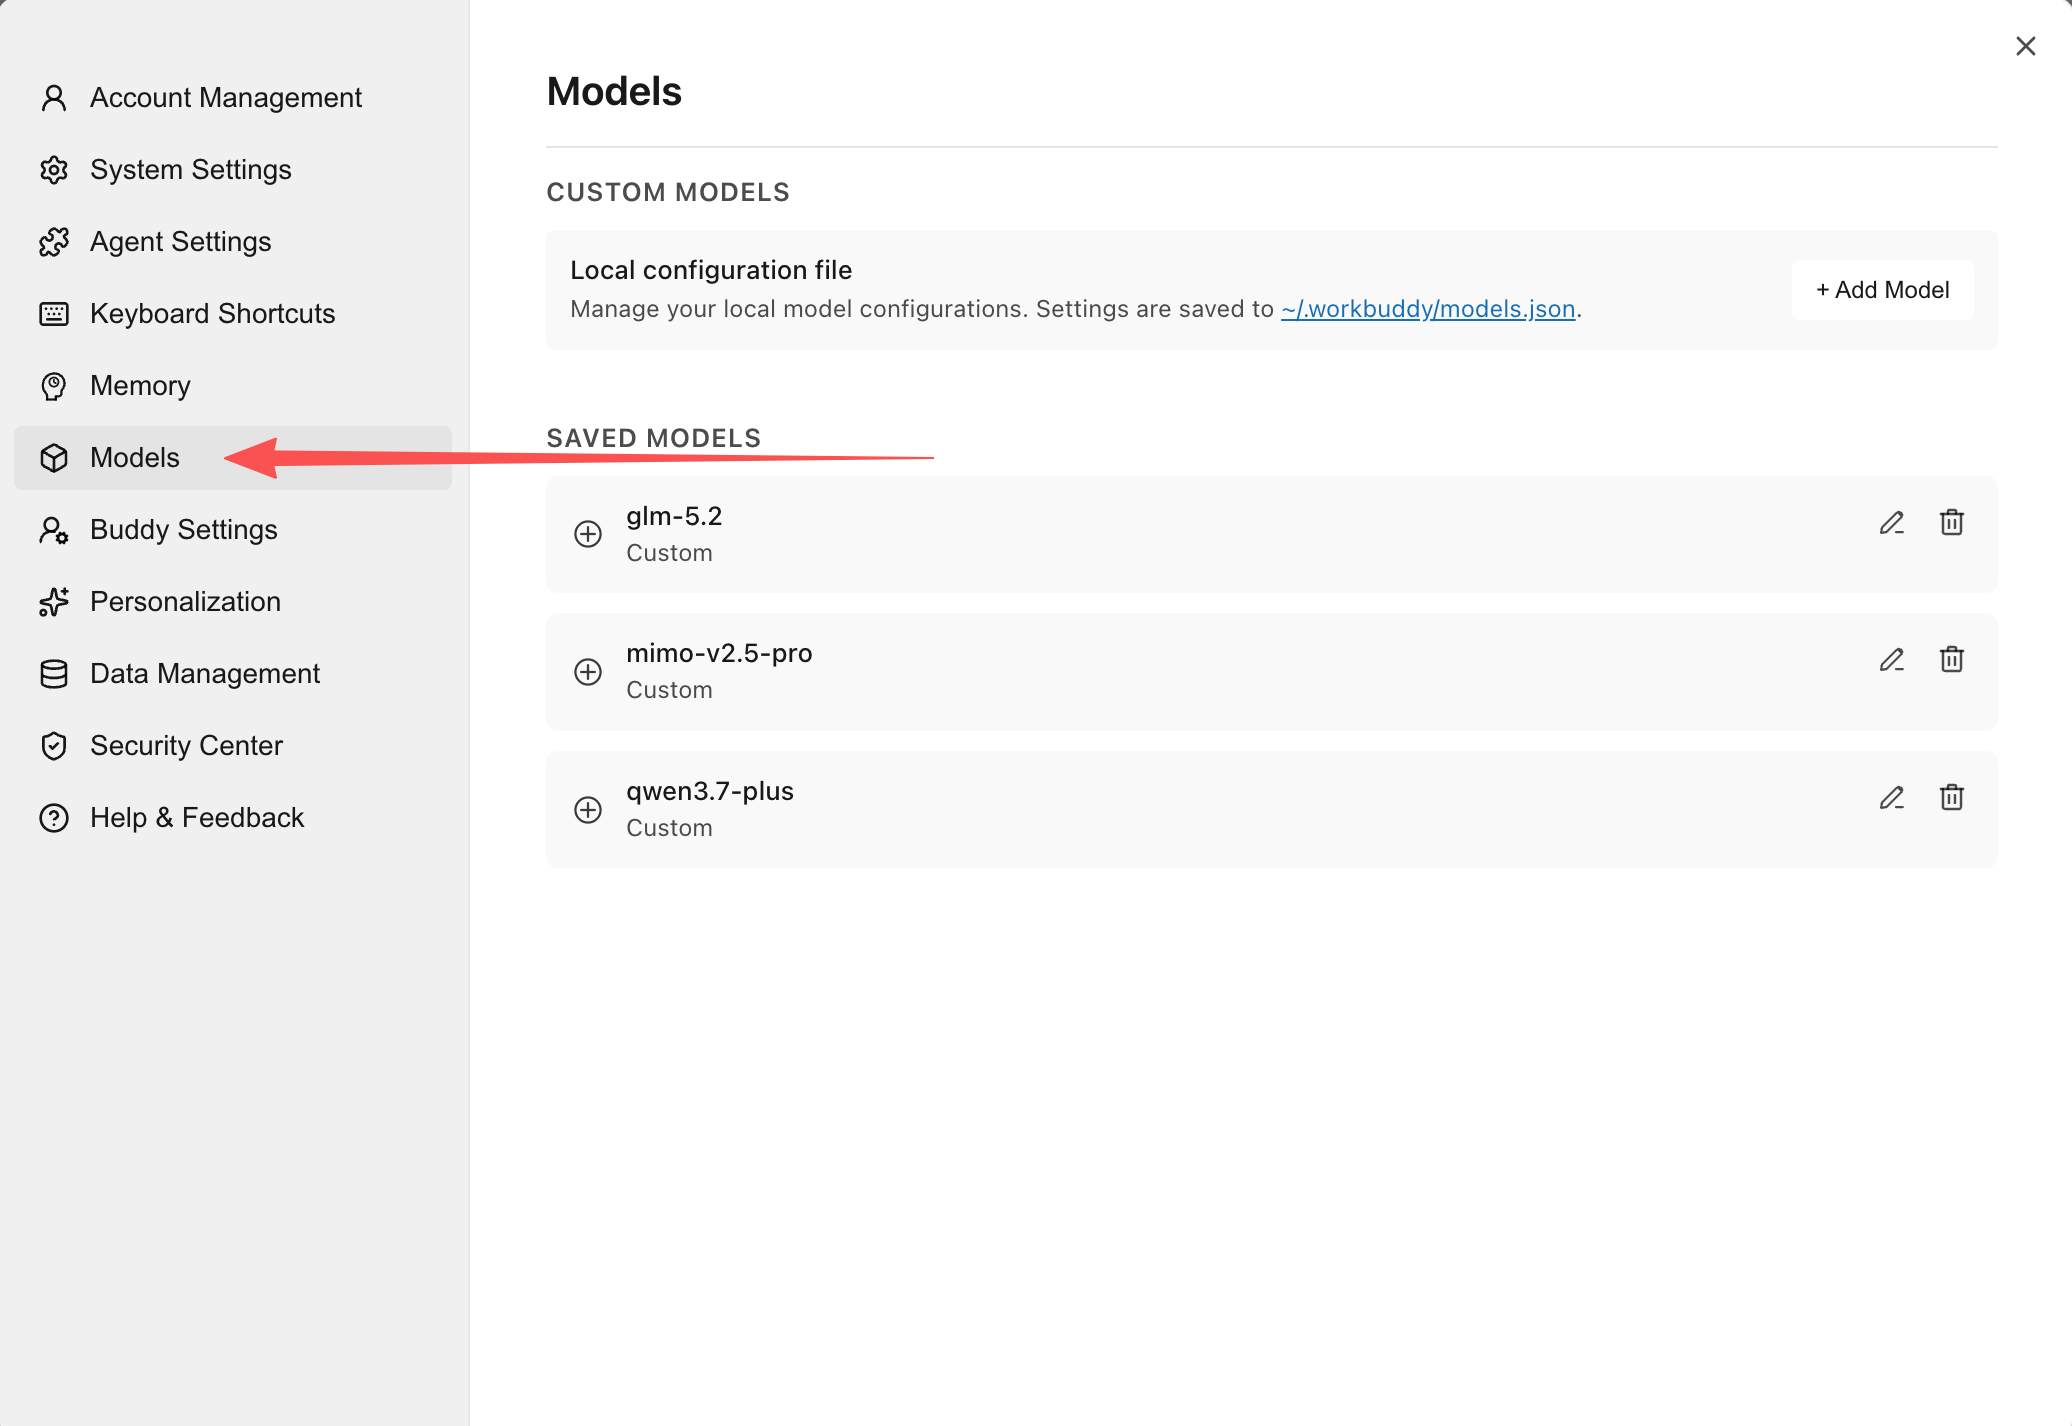
Task: Click the Keyboard Shortcuts keyboard icon
Action: tap(54, 314)
